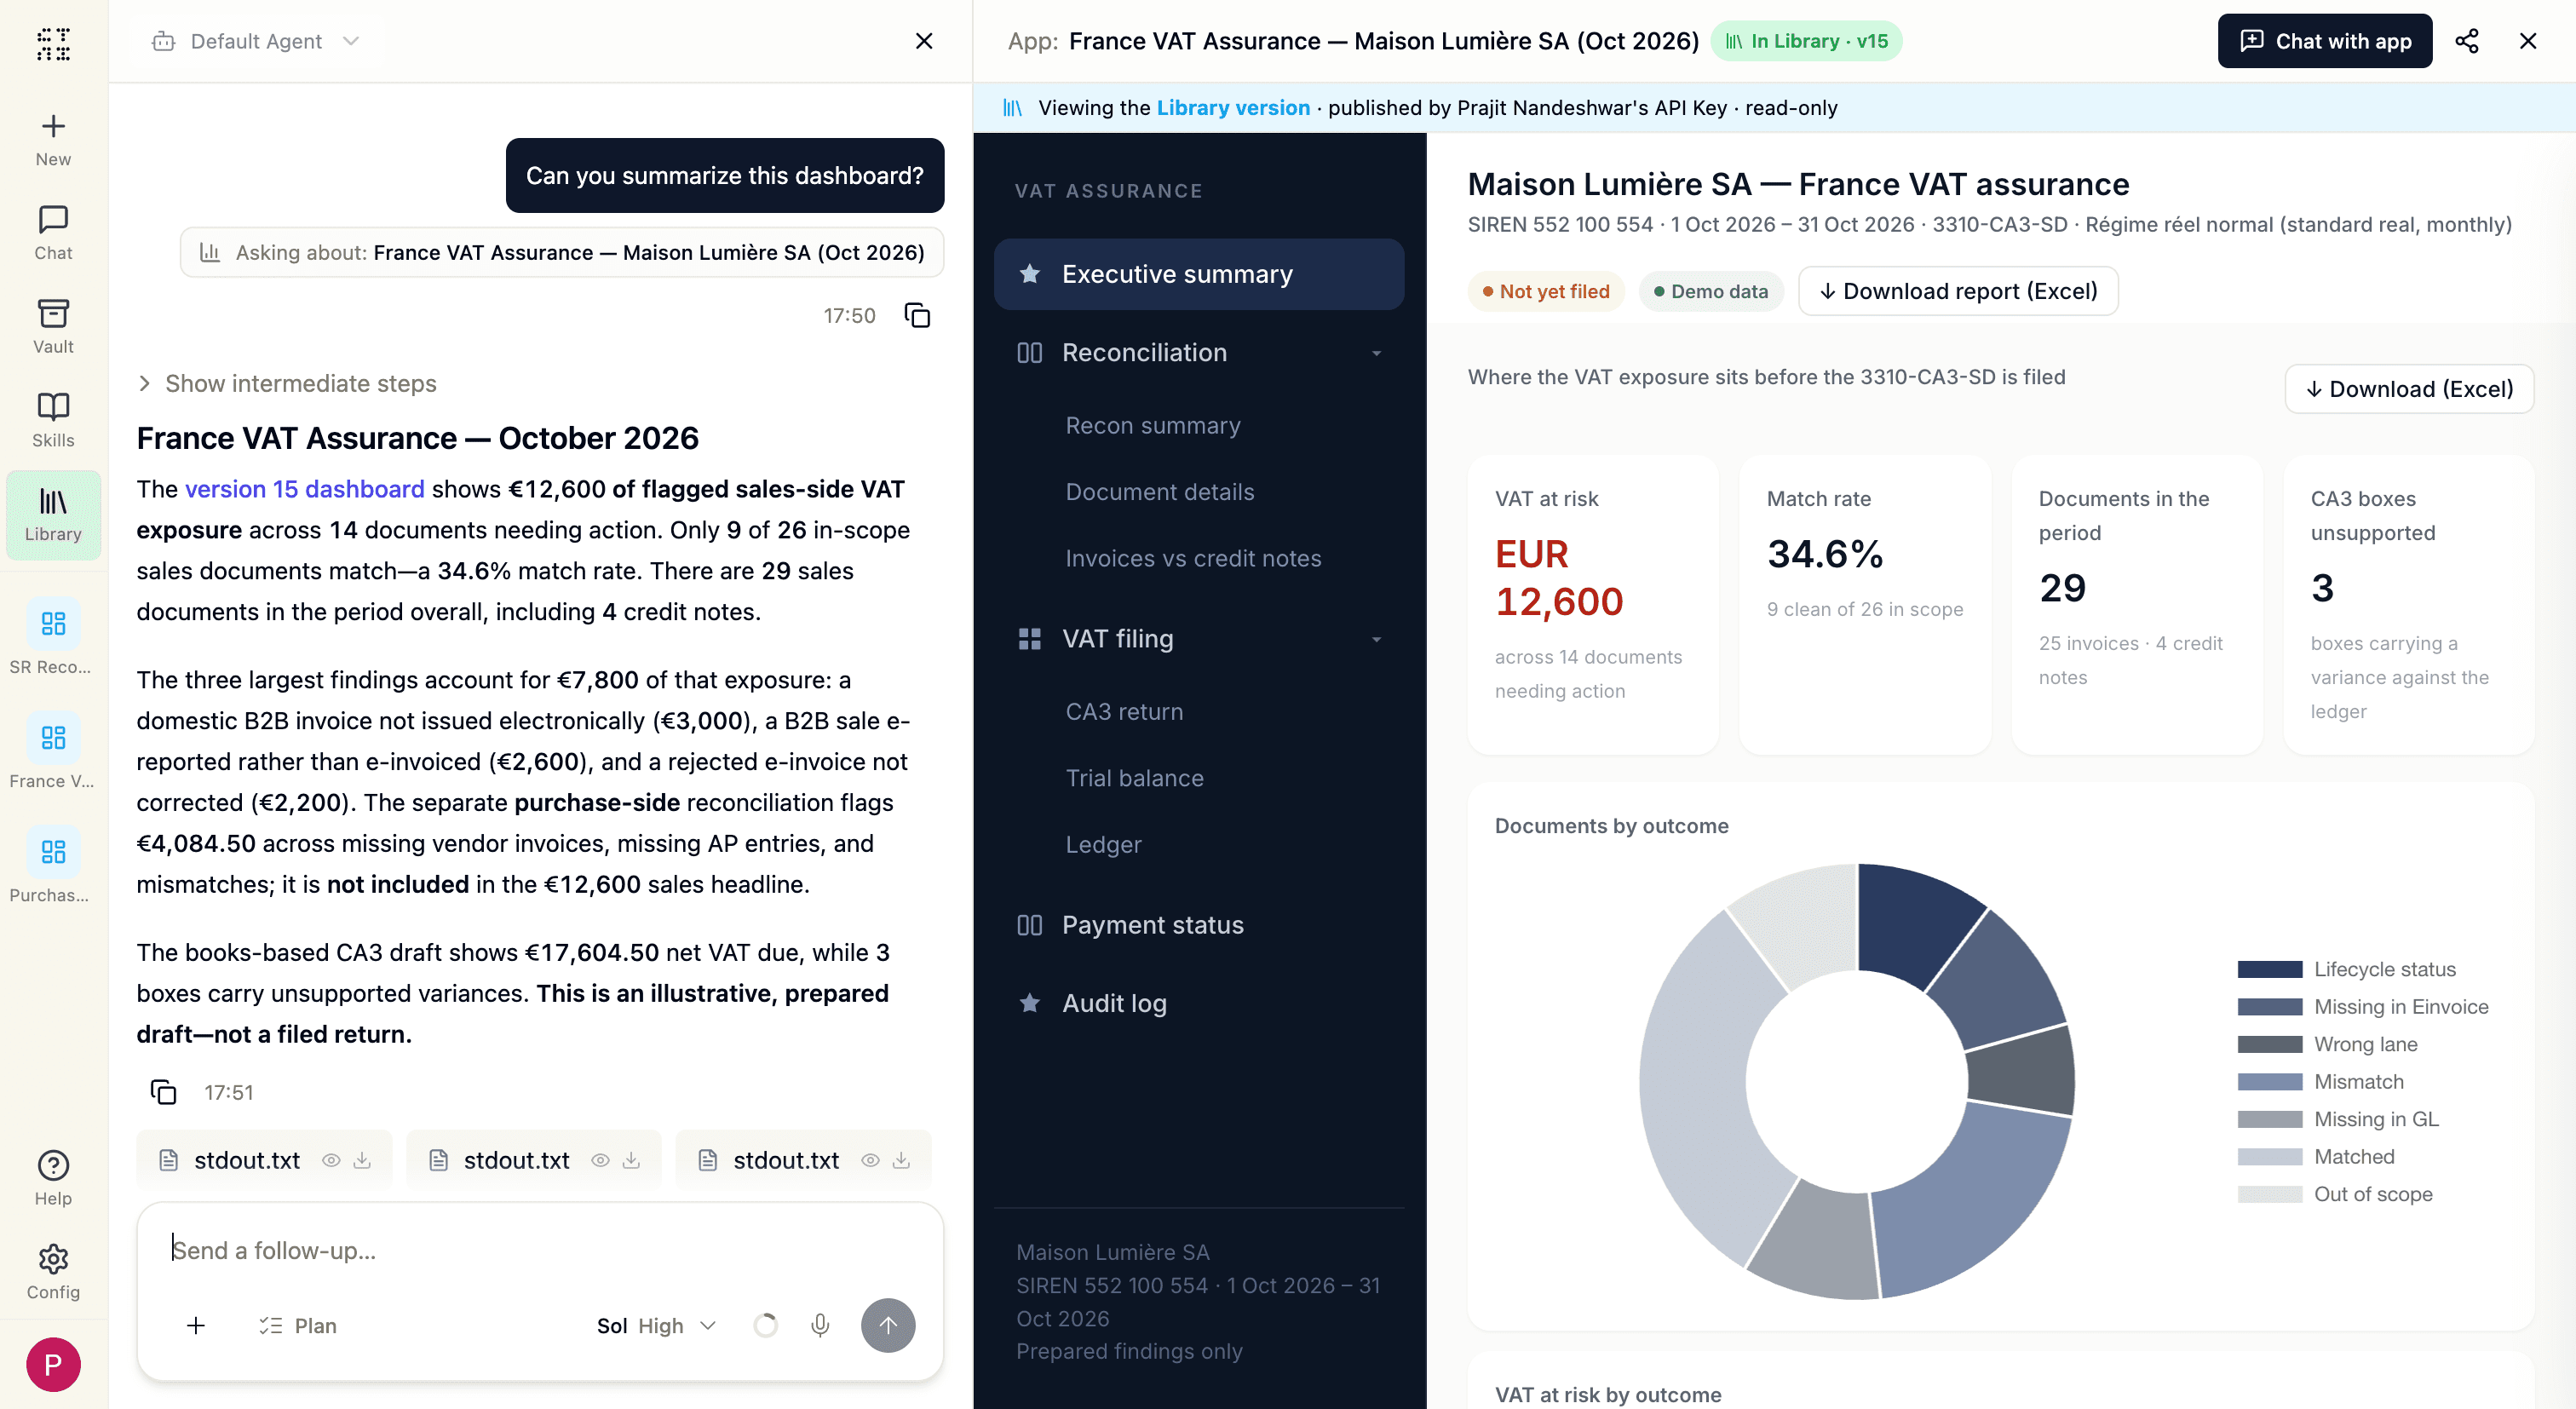Click the share icon in app header
Screen dimensions: 2576x1409
click(2466, 41)
